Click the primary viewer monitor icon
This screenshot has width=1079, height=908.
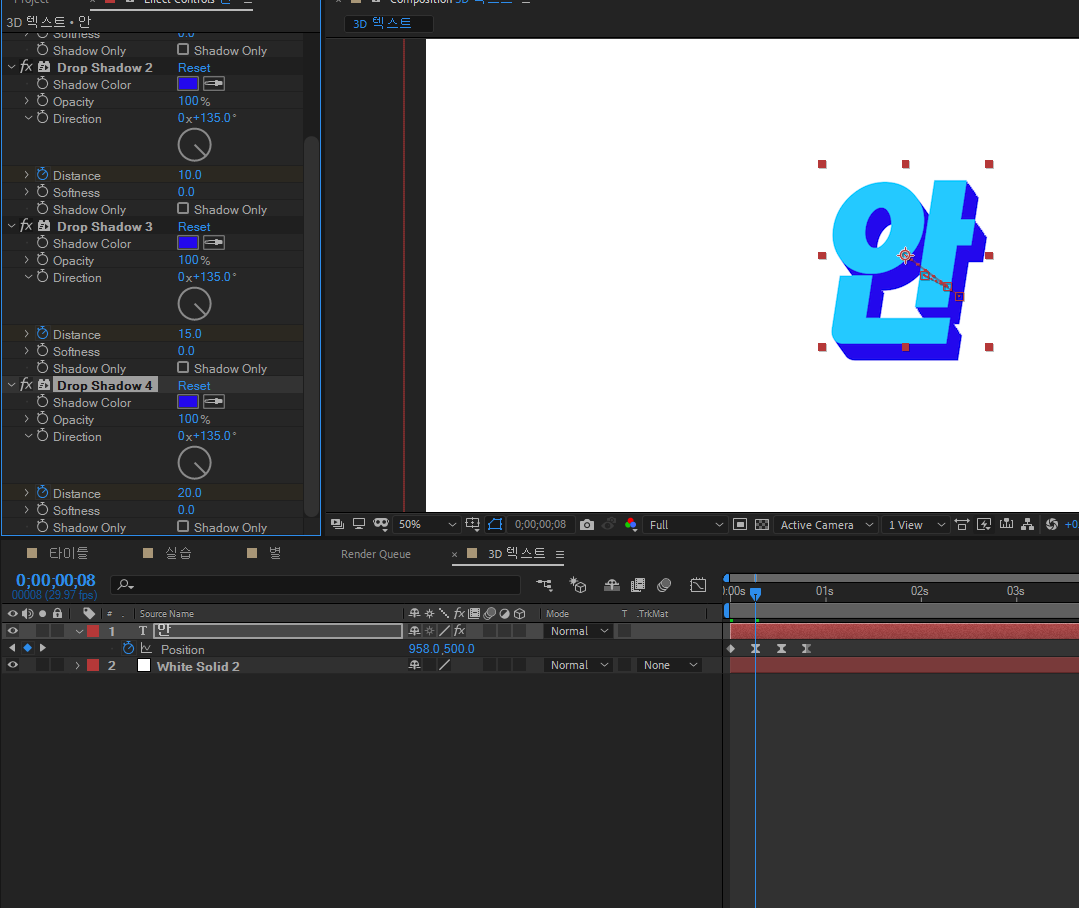point(359,524)
